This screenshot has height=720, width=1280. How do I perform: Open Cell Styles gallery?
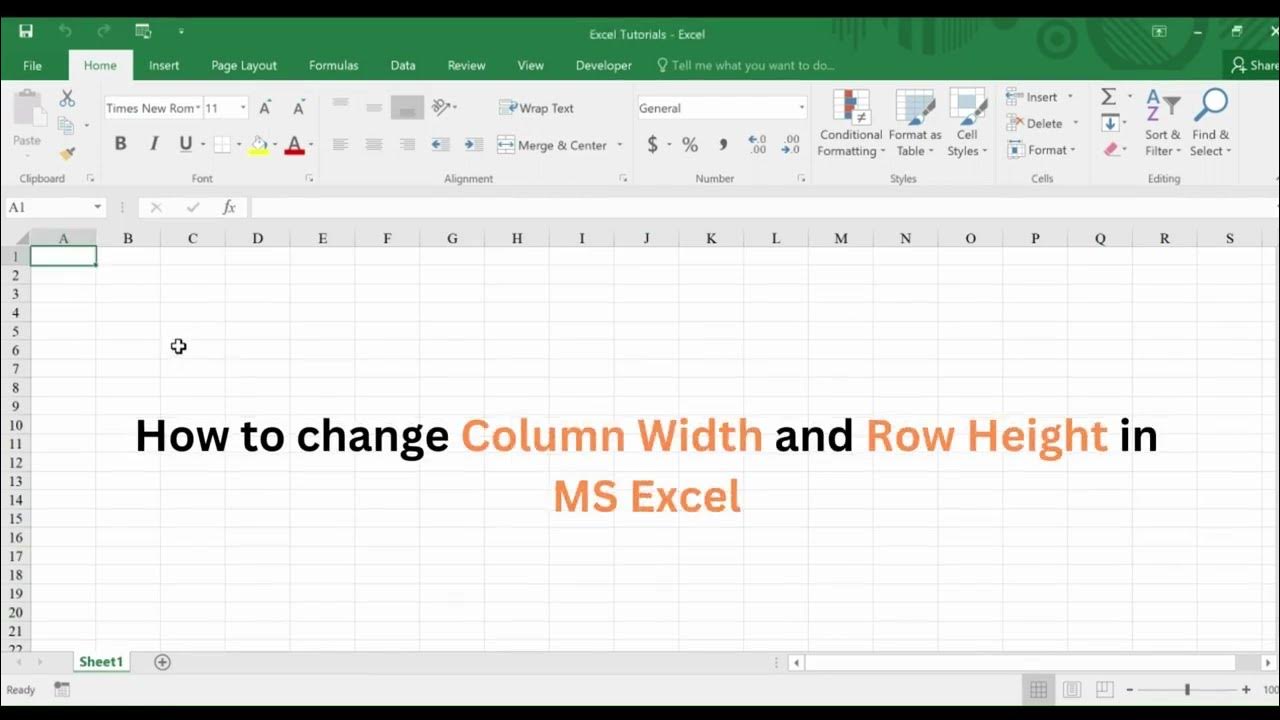[967, 123]
